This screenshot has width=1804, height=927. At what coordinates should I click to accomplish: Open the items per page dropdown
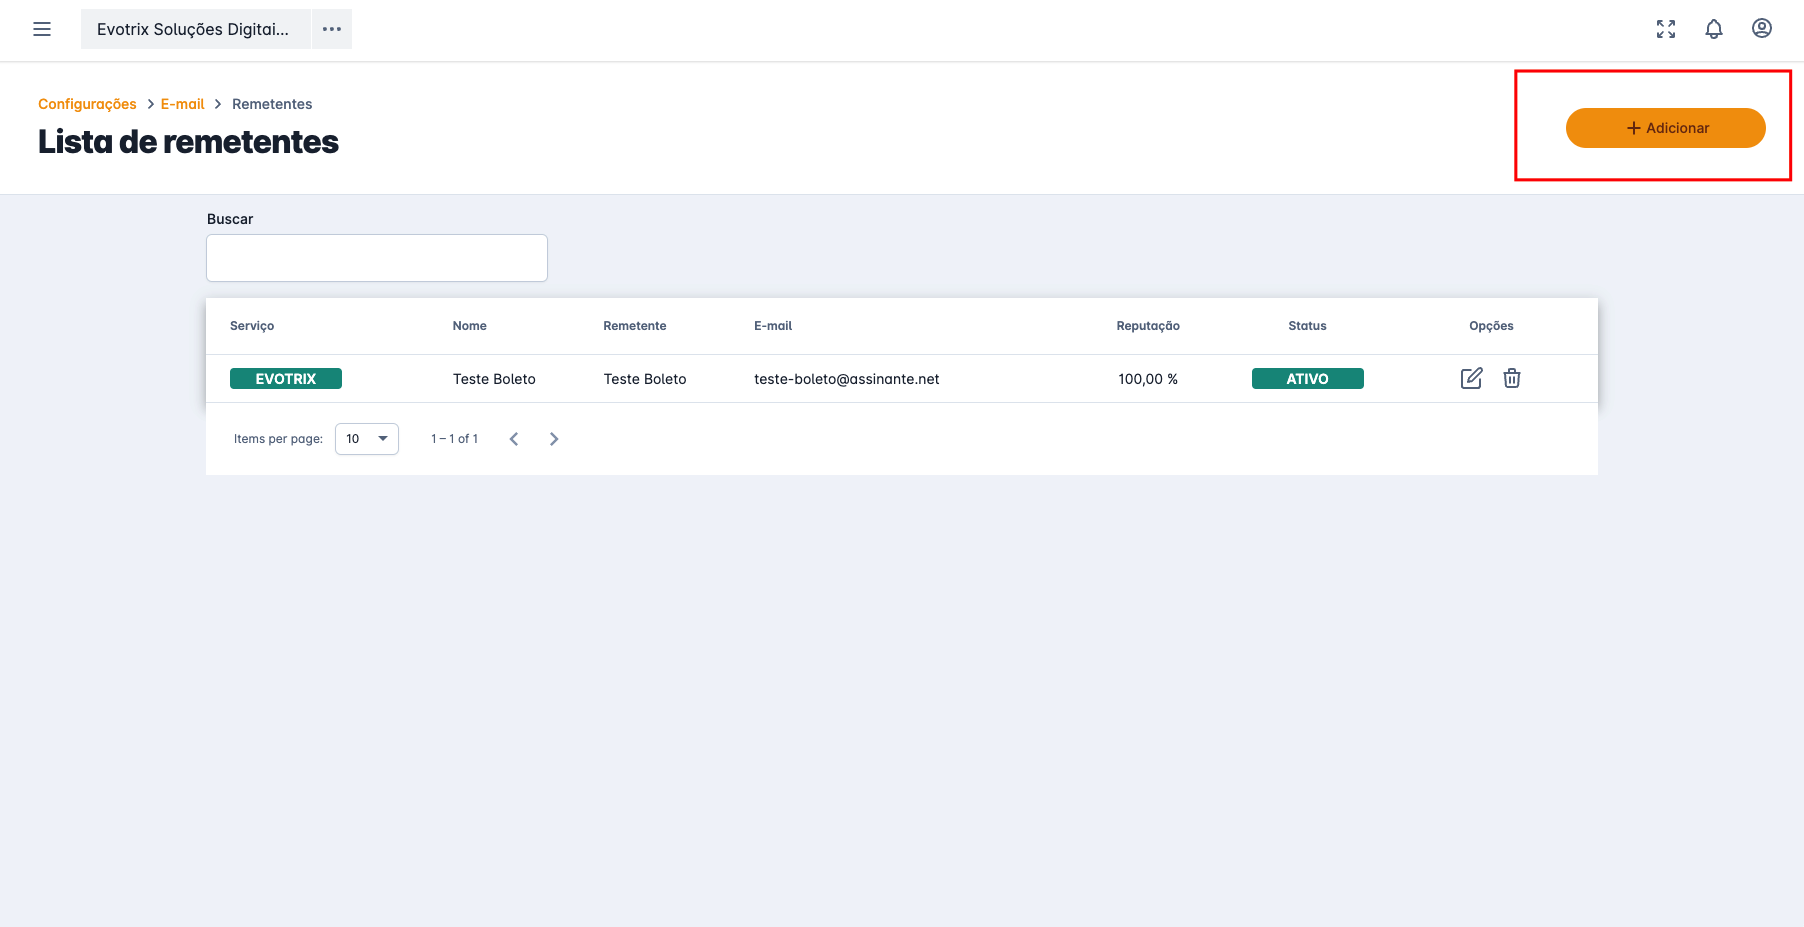[x=367, y=439]
